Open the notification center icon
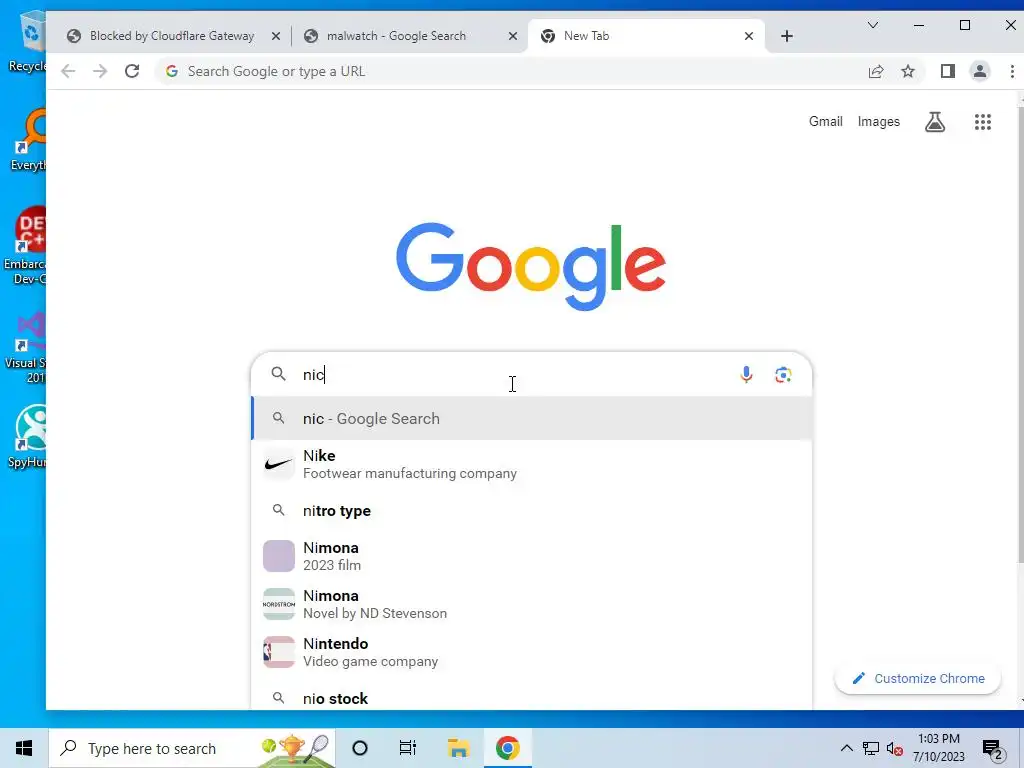1024x768 pixels. [x=992, y=749]
